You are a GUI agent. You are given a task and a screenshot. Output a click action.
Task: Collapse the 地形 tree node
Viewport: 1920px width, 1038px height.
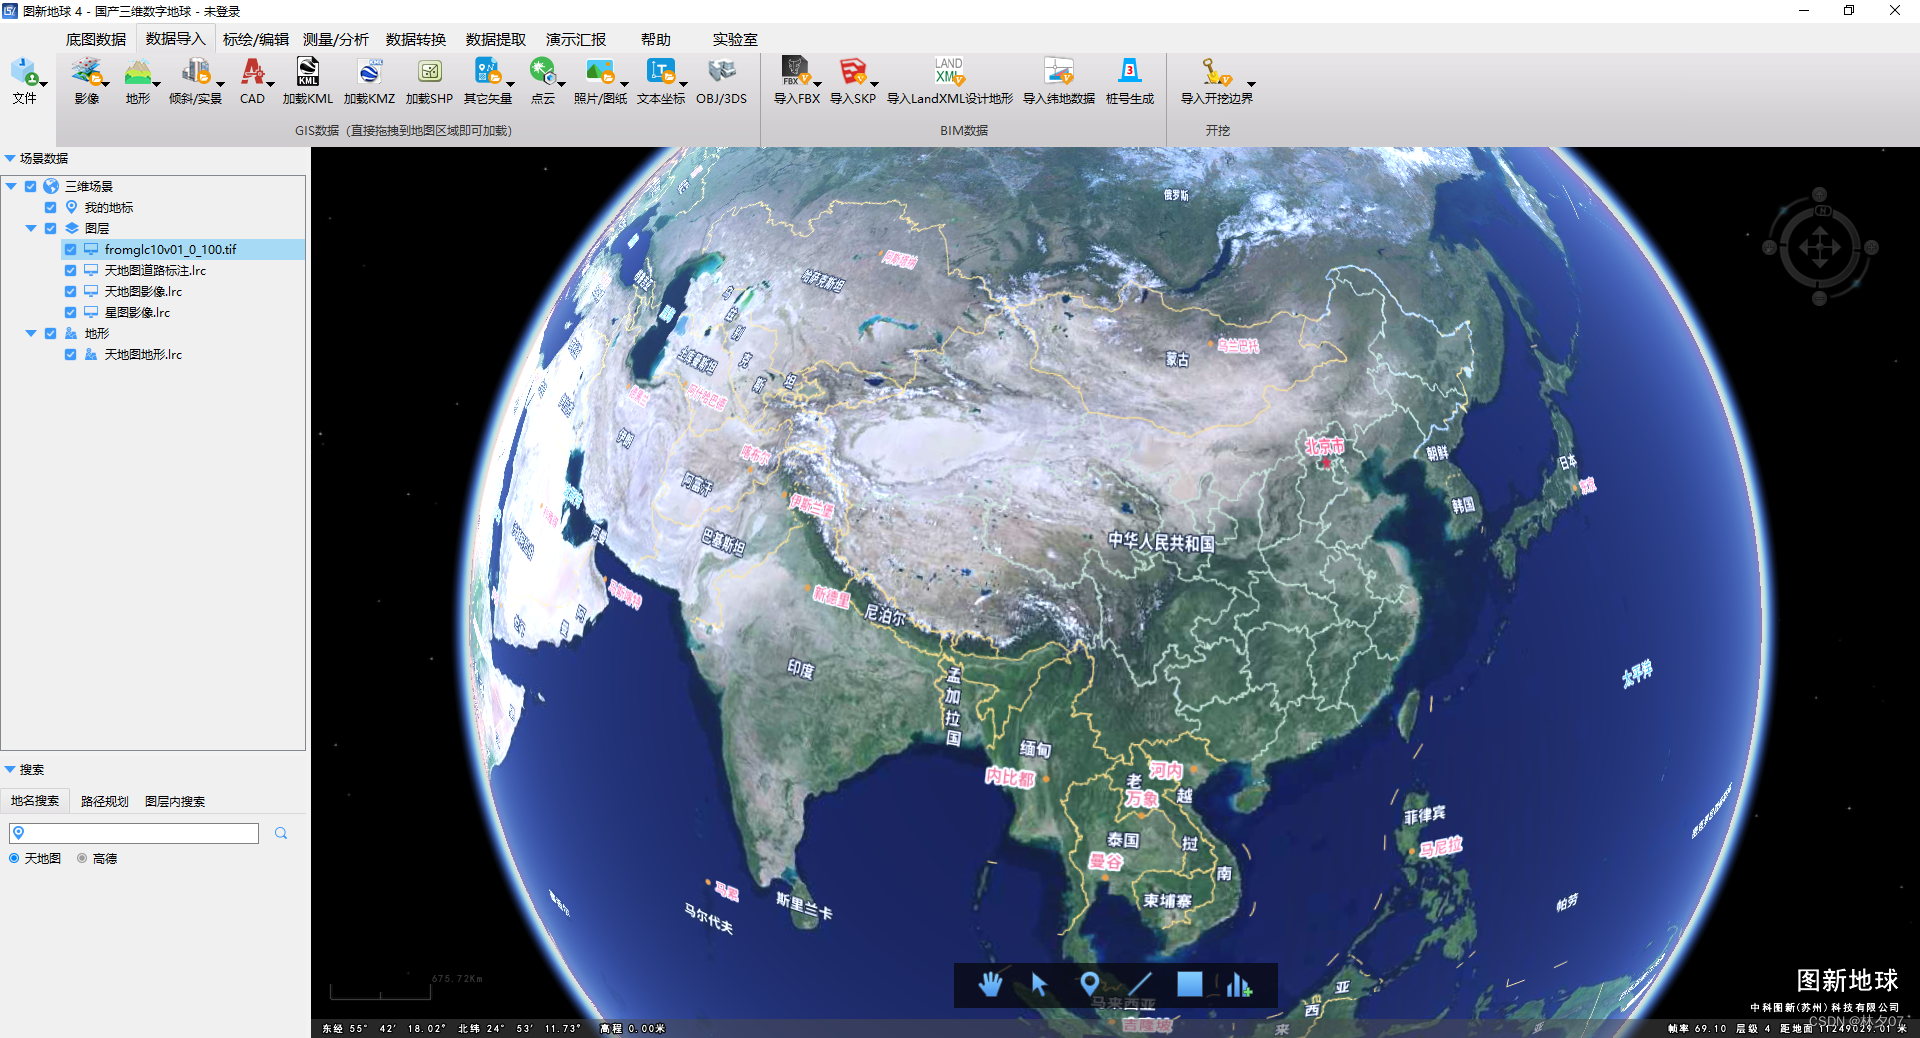31,333
